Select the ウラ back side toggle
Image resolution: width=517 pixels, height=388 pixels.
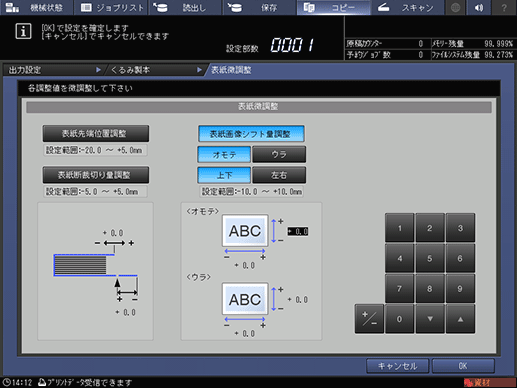click(279, 155)
